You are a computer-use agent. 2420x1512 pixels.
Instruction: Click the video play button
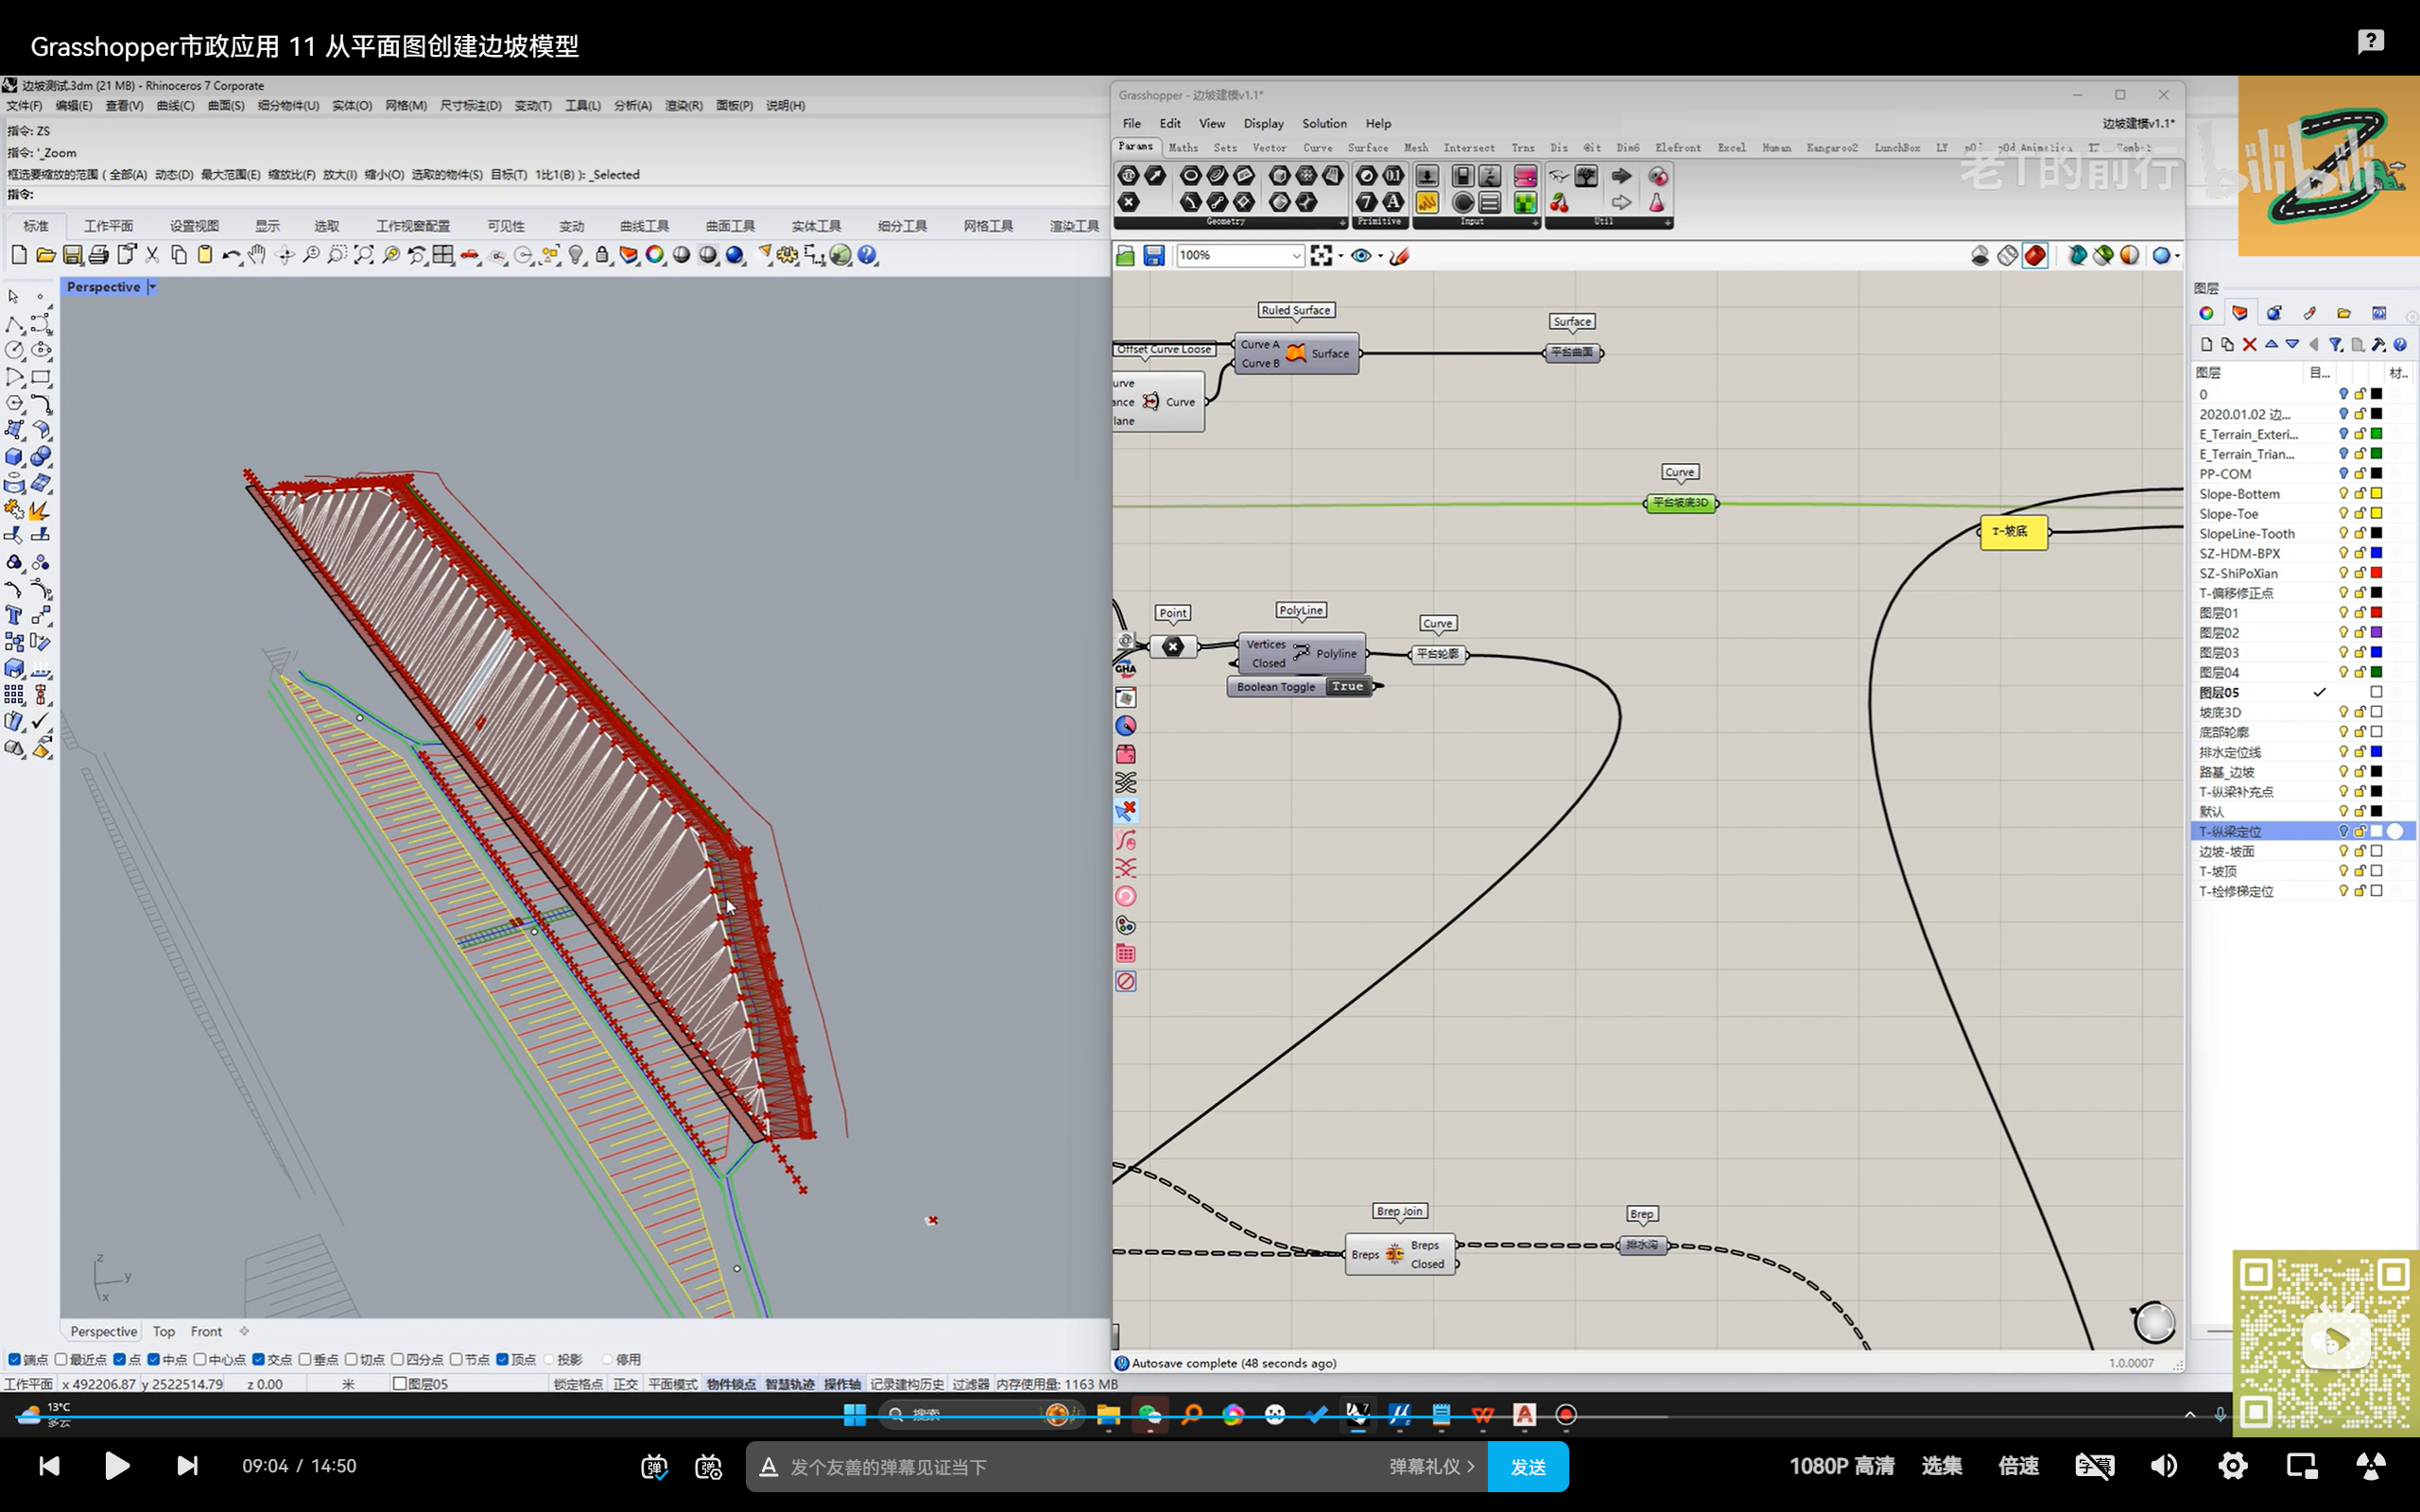pyautogui.click(x=117, y=1466)
